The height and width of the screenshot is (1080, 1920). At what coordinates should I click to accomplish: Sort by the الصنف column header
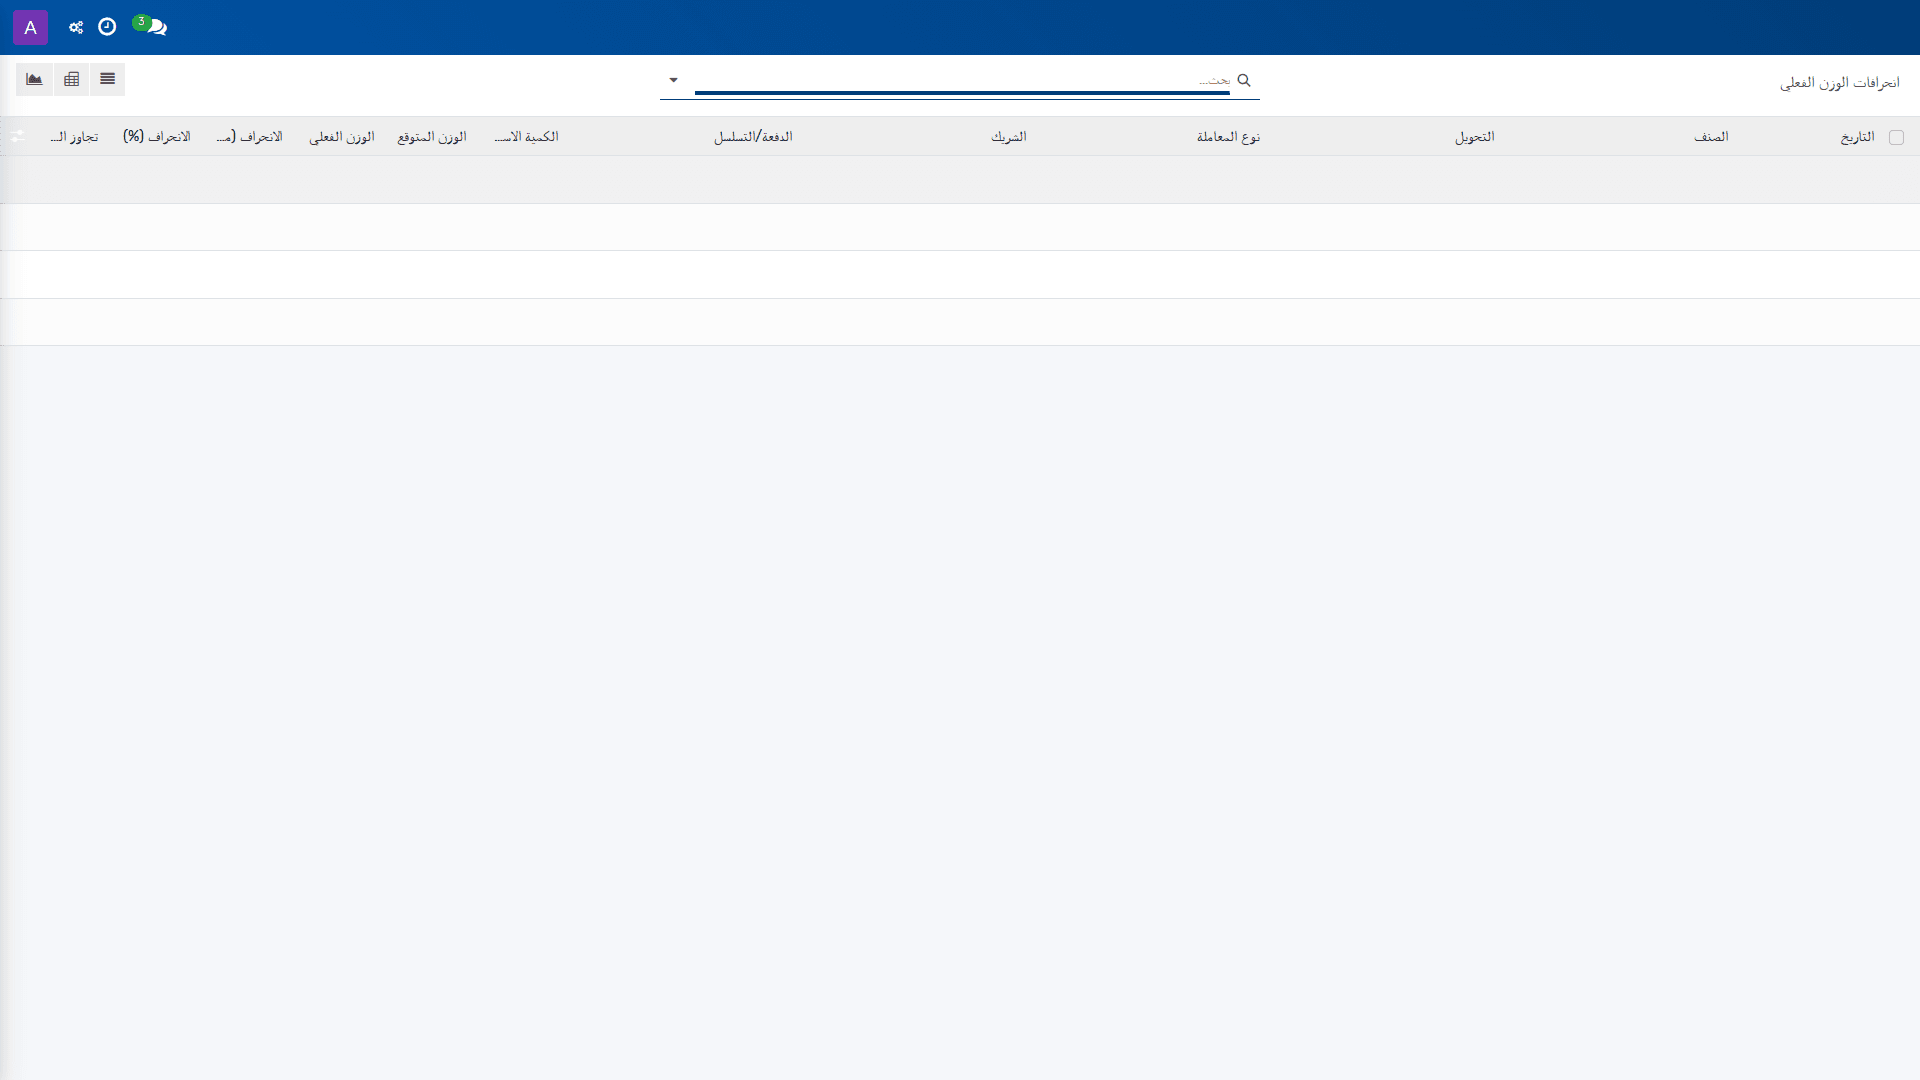pyautogui.click(x=1711, y=137)
